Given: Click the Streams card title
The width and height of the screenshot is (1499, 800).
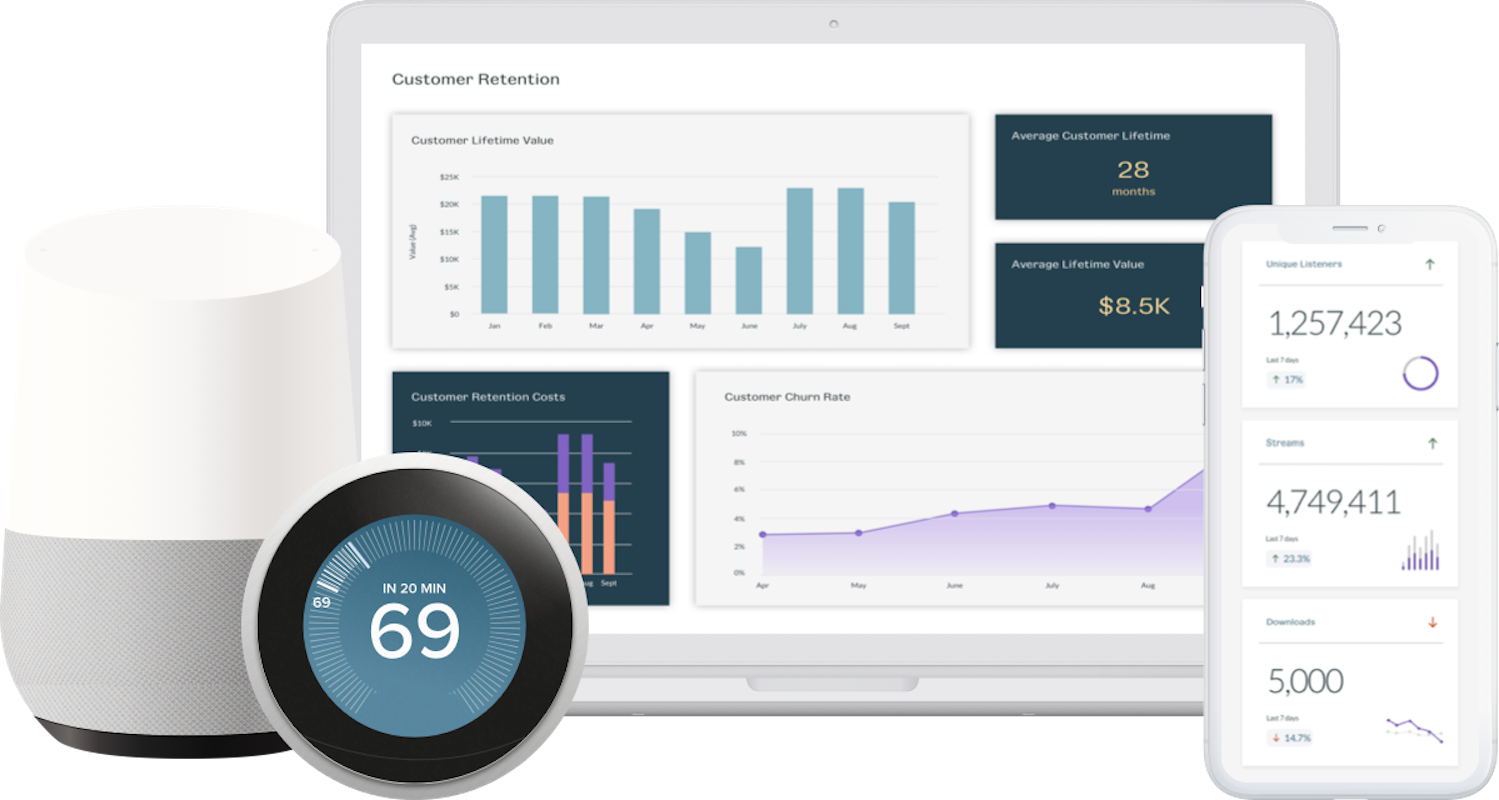Looking at the screenshot, I should (x=1285, y=443).
